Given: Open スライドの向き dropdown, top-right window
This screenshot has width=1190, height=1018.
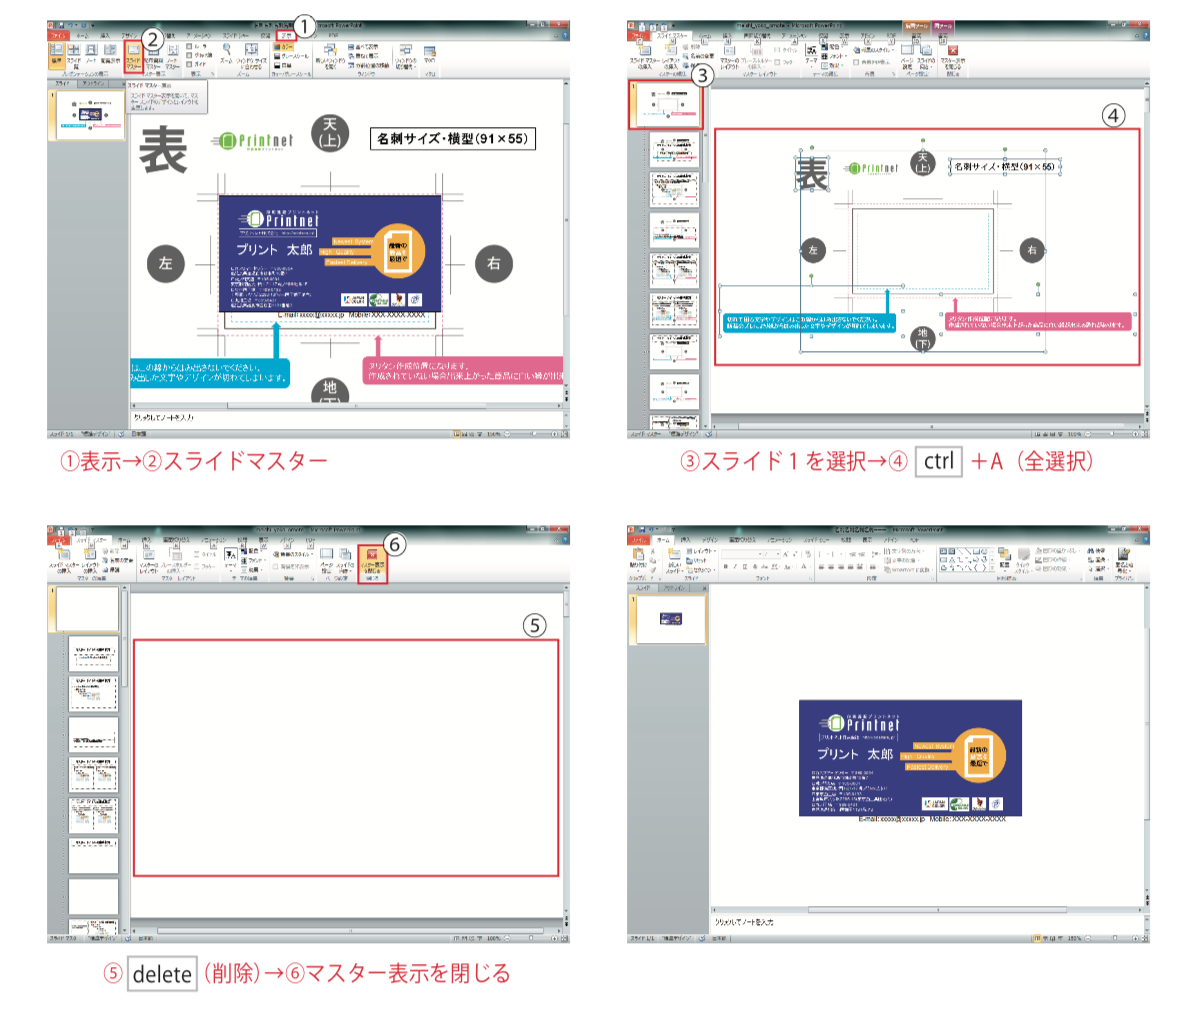Looking at the screenshot, I should click(x=927, y=56).
